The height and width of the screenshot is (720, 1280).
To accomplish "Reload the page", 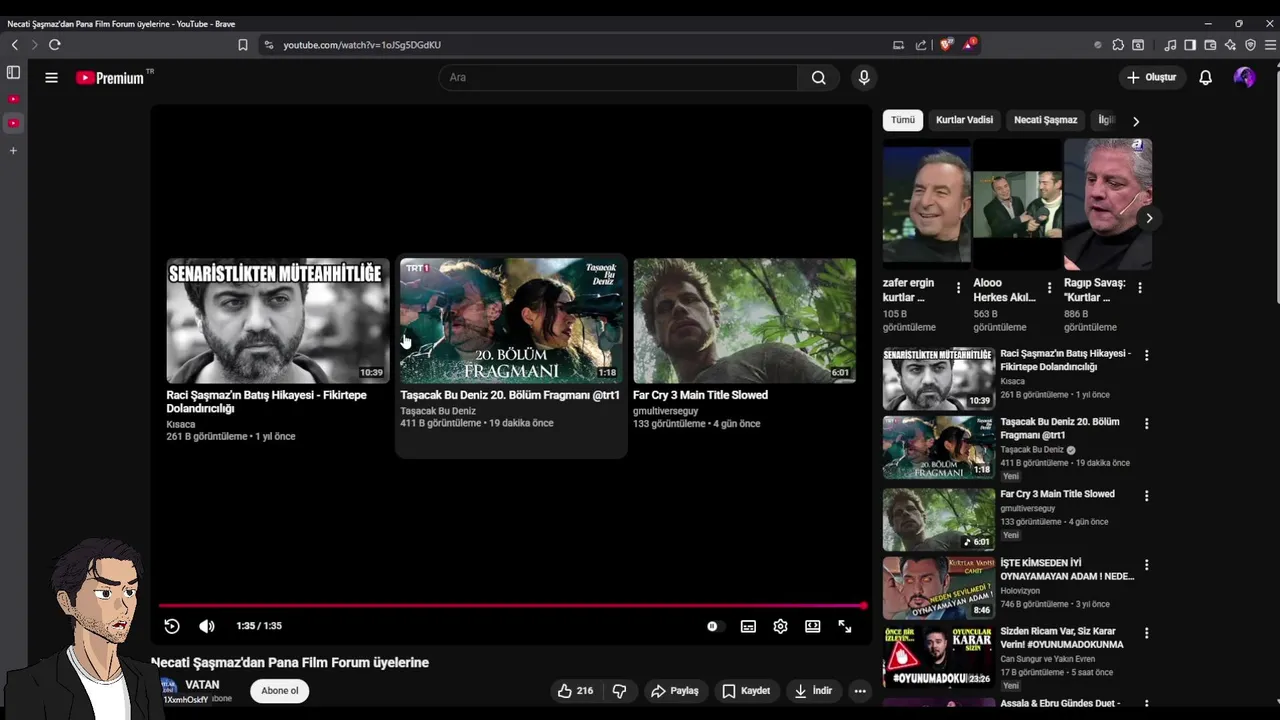I will 55,45.
